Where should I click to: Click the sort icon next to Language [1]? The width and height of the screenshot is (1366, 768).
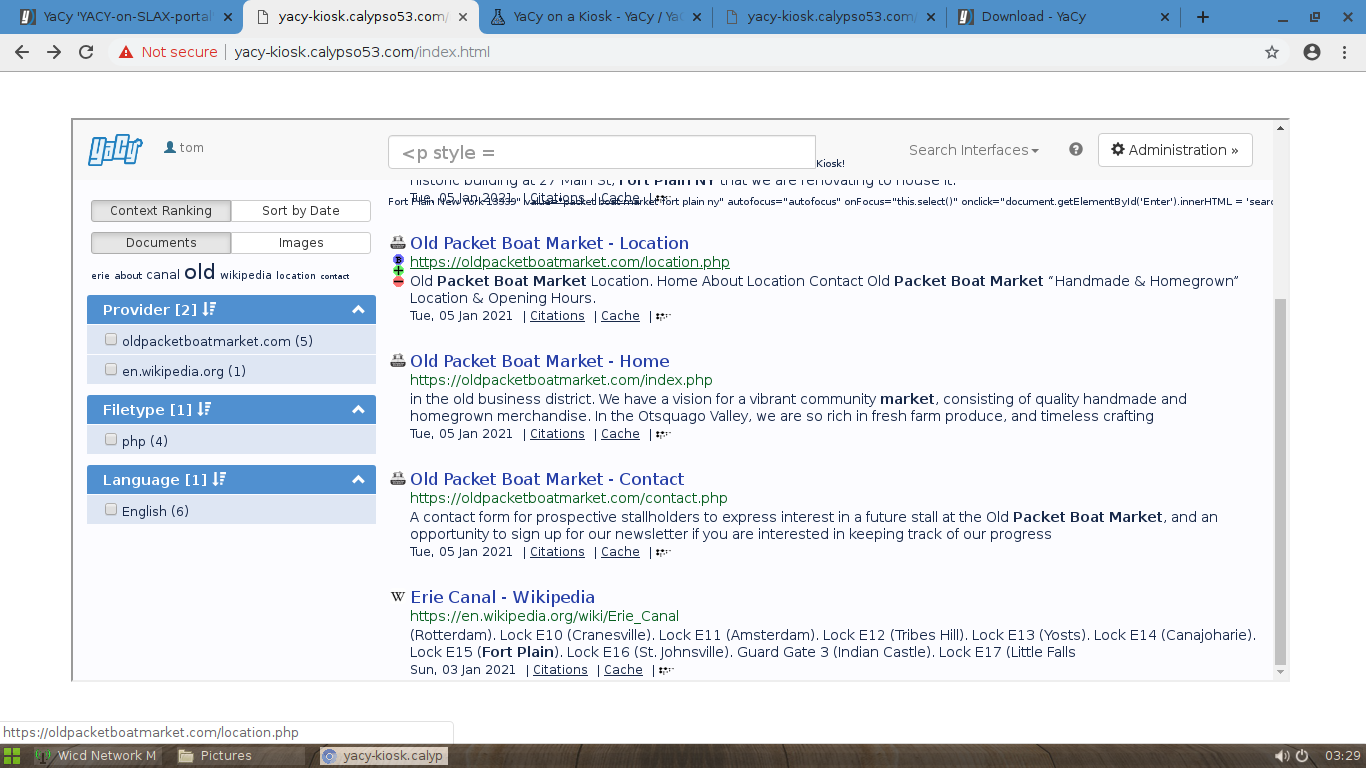tap(219, 479)
